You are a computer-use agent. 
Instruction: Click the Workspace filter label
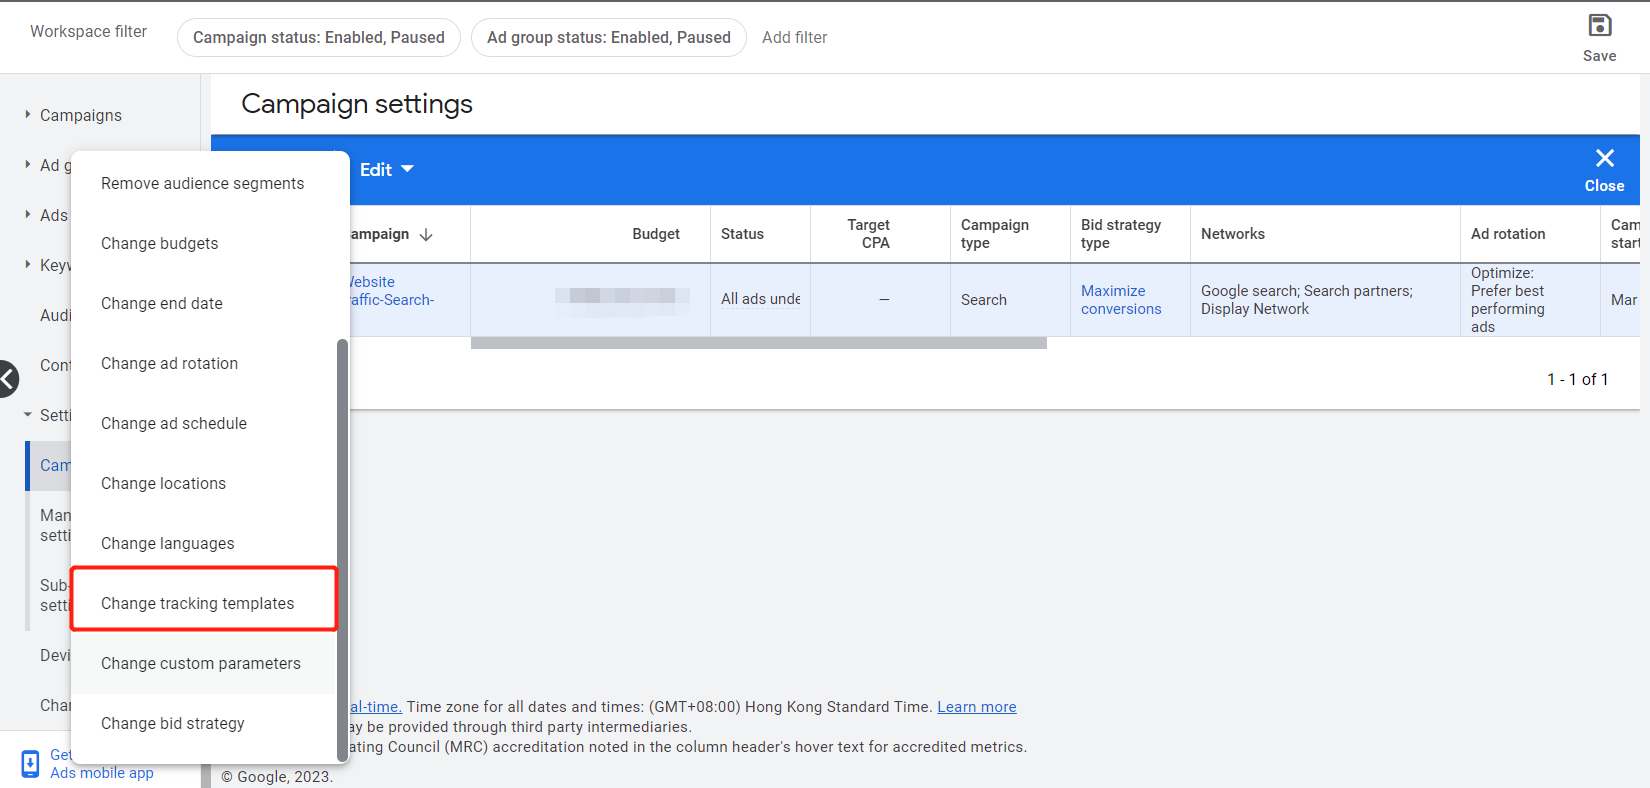pyautogui.click(x=88, y=32)
